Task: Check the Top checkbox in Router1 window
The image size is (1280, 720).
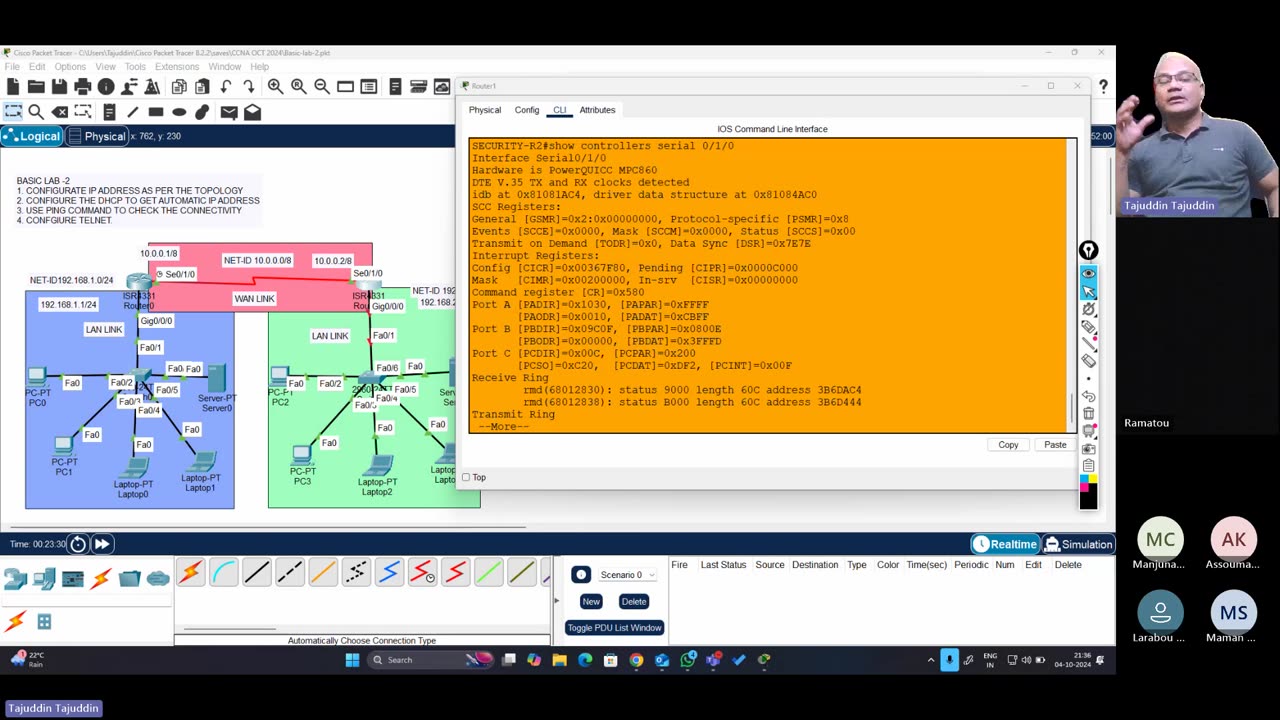Action: point(466,477)
